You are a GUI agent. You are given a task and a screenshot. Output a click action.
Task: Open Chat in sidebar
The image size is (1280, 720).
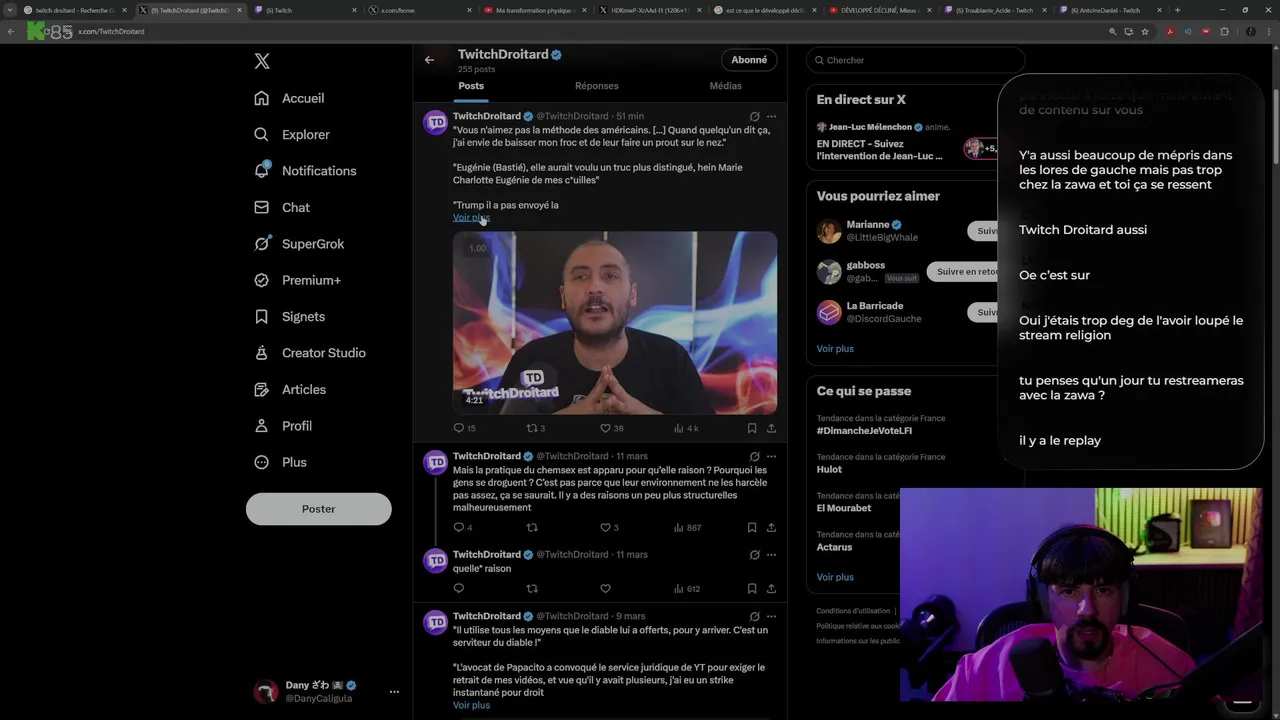pos(282,207)
